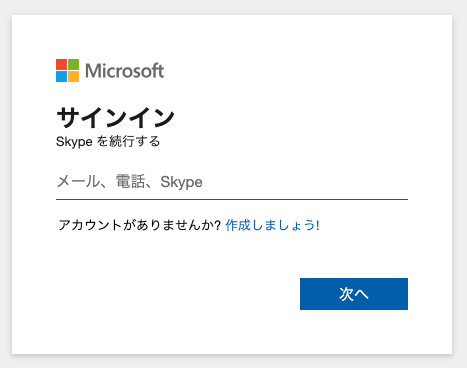Click the red square of Microsoft logo

click(x=61, y=64)
